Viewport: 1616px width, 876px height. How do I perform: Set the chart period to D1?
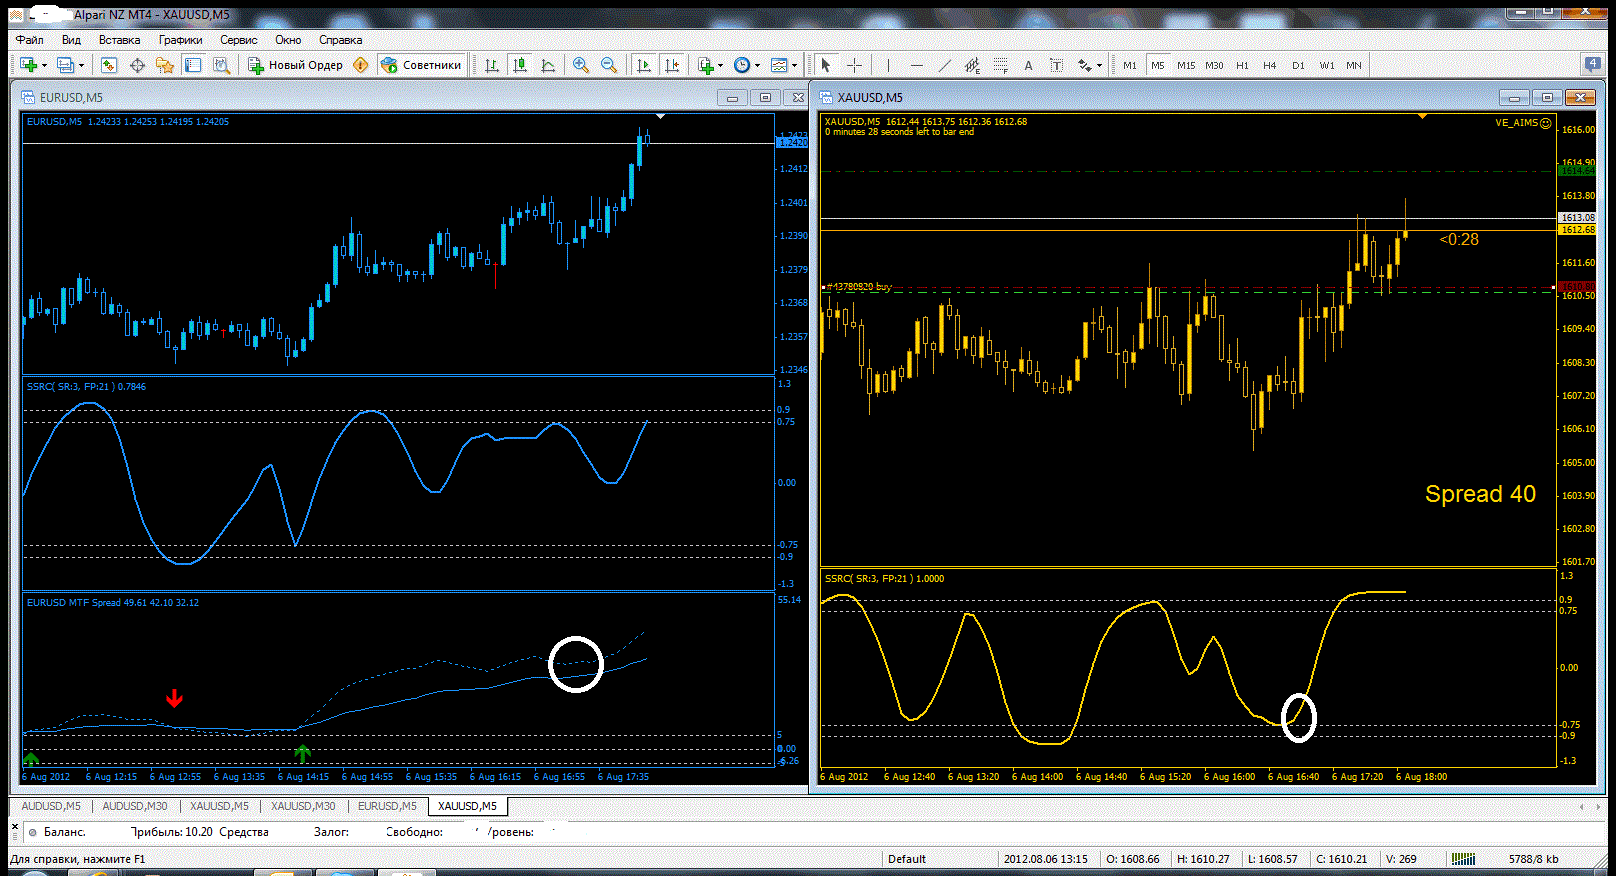coord(1298,65)
